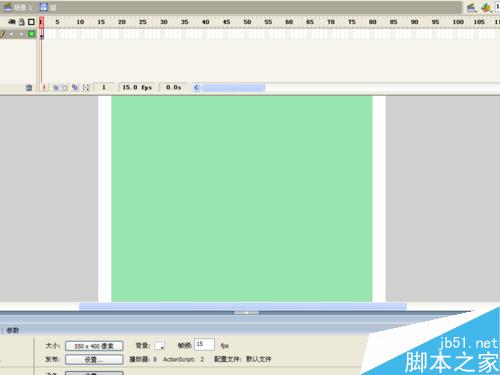The width and height of the screenshot is (500, 375).
Task: Click the center frame button
Action: point(44,87)
